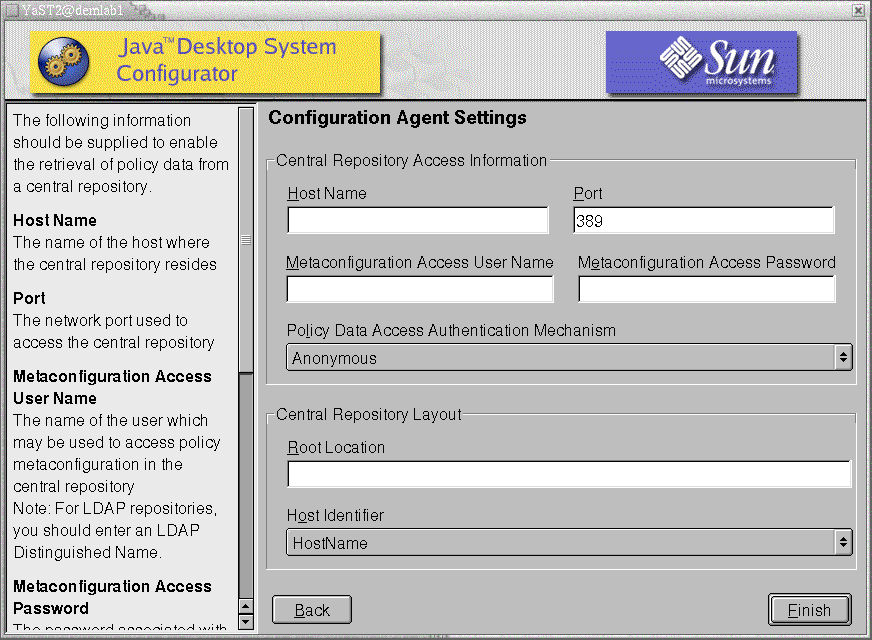Click the 'Metaconfiguration Access Password' help heading in the left panel
Image resolution: width=872 pixels, height=640 pixels.
pyautogui.click(x=112, y=597)
